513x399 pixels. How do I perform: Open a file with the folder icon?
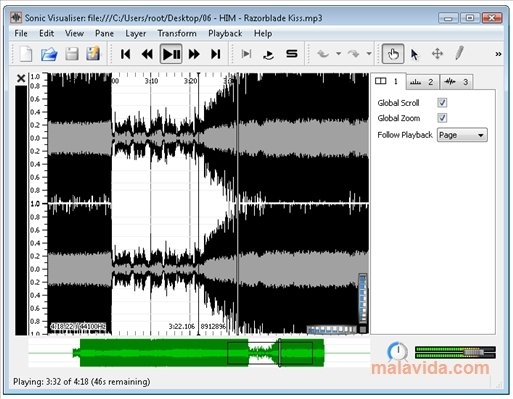pos(49,54)
